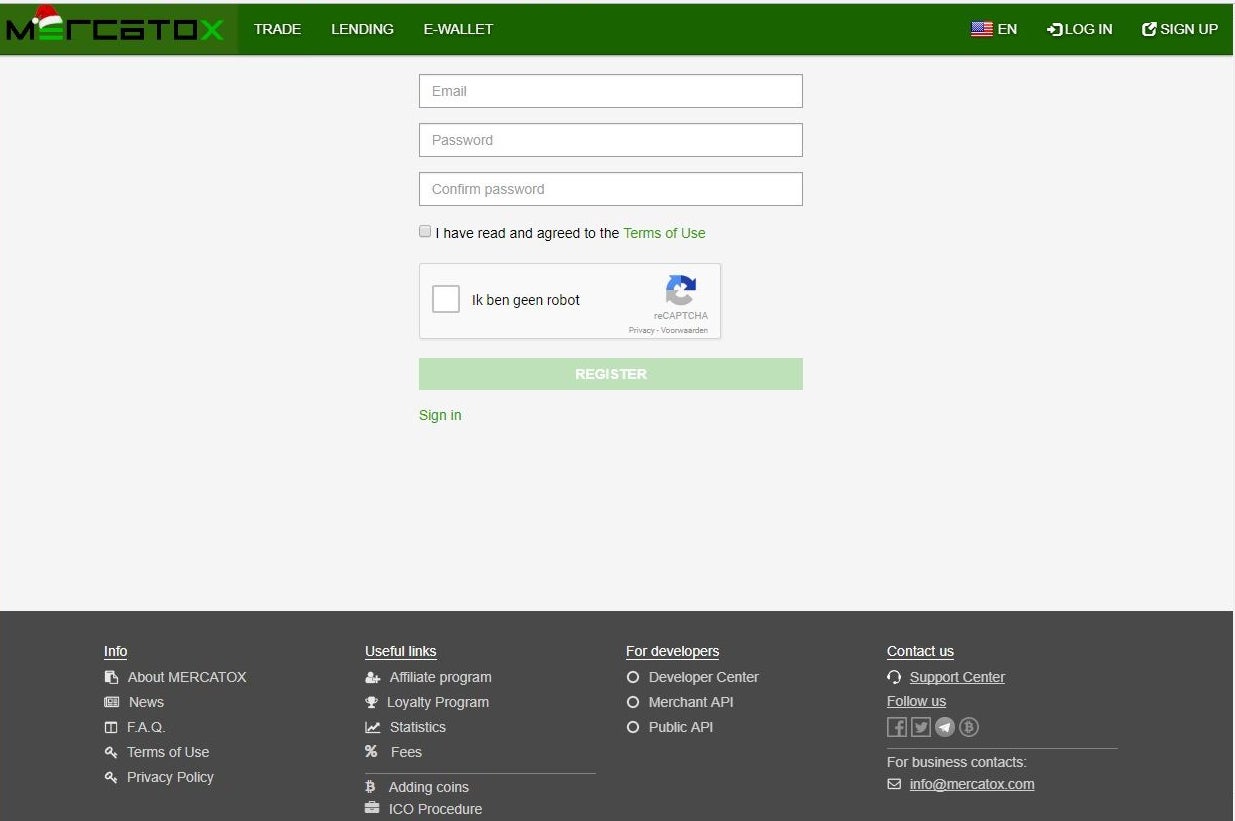Click the Affiliate program user-plus icon
Screen dimensions: 1235x821
click(x=373, y=677)
